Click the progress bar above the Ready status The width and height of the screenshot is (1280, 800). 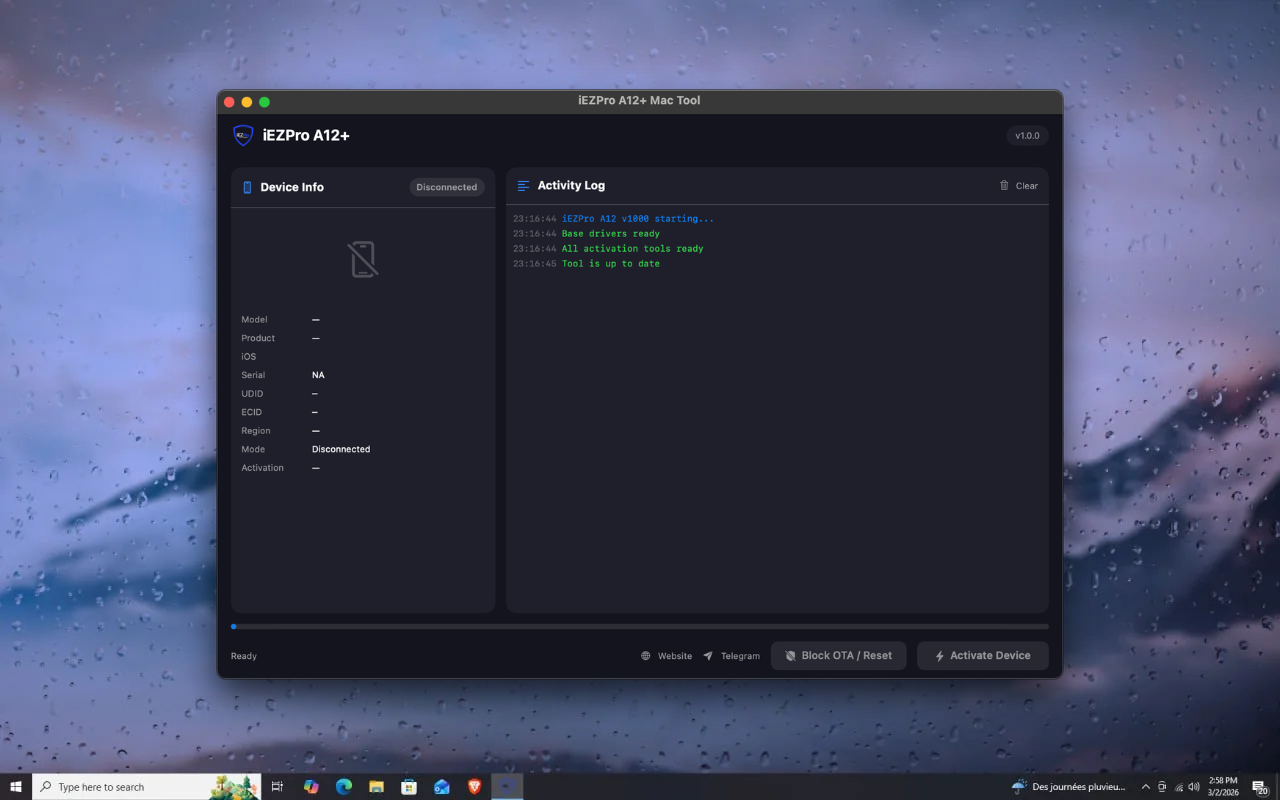(x=640, y=627)
